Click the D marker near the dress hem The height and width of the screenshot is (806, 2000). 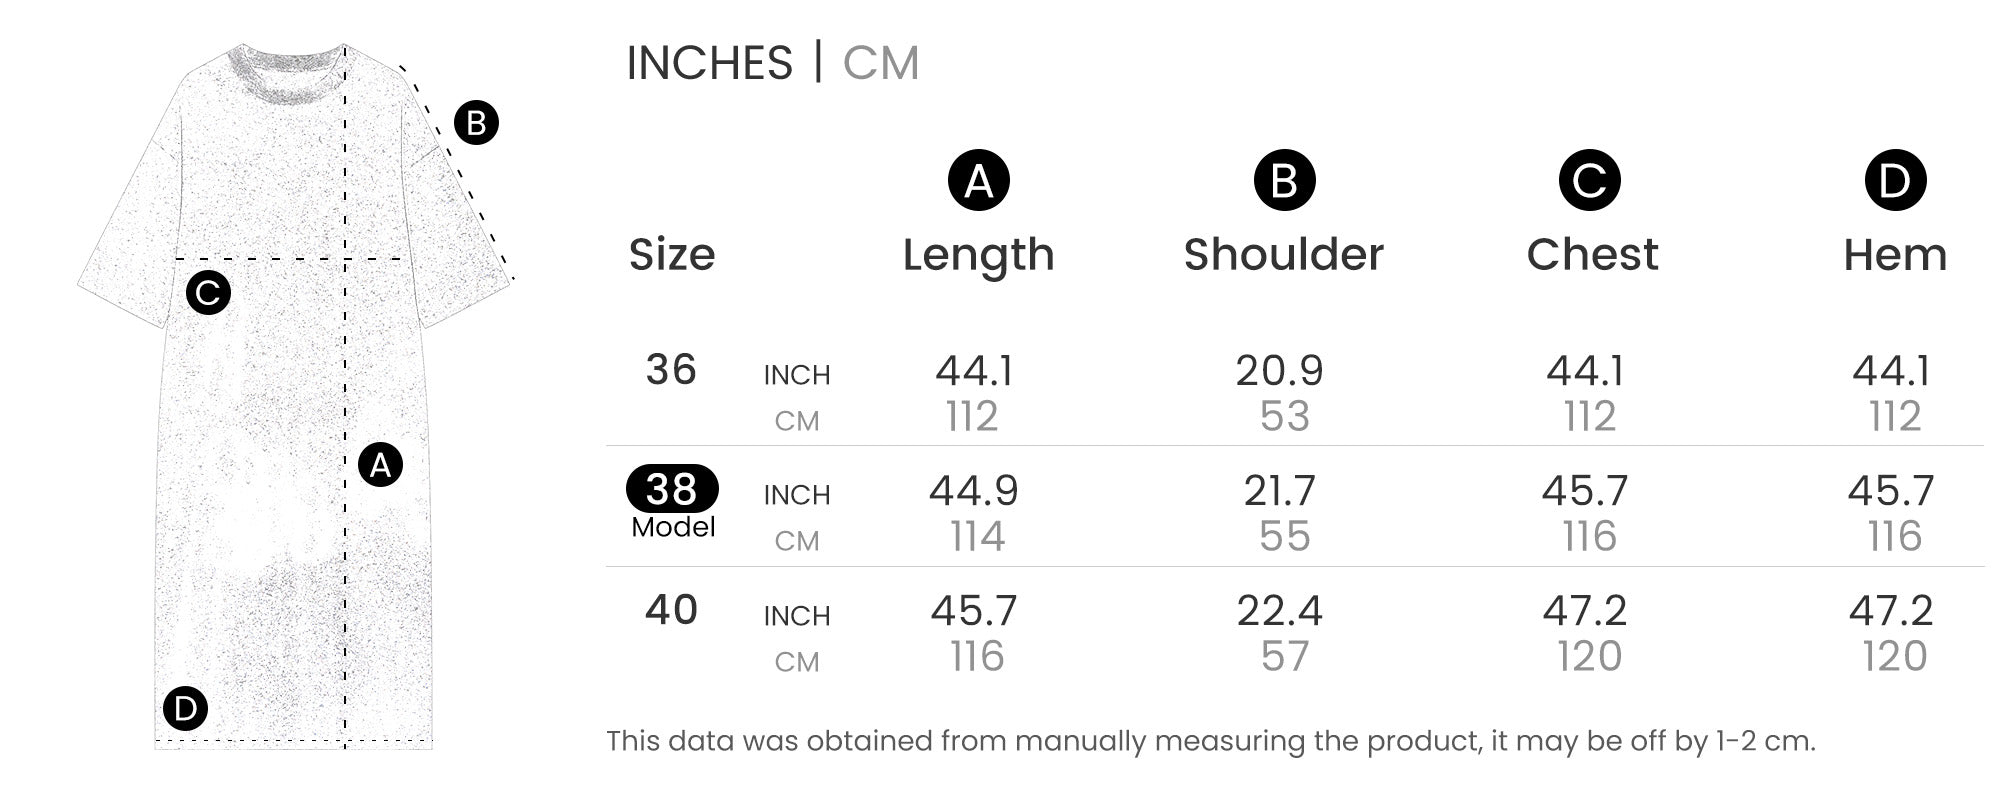[x=185, y=709]
